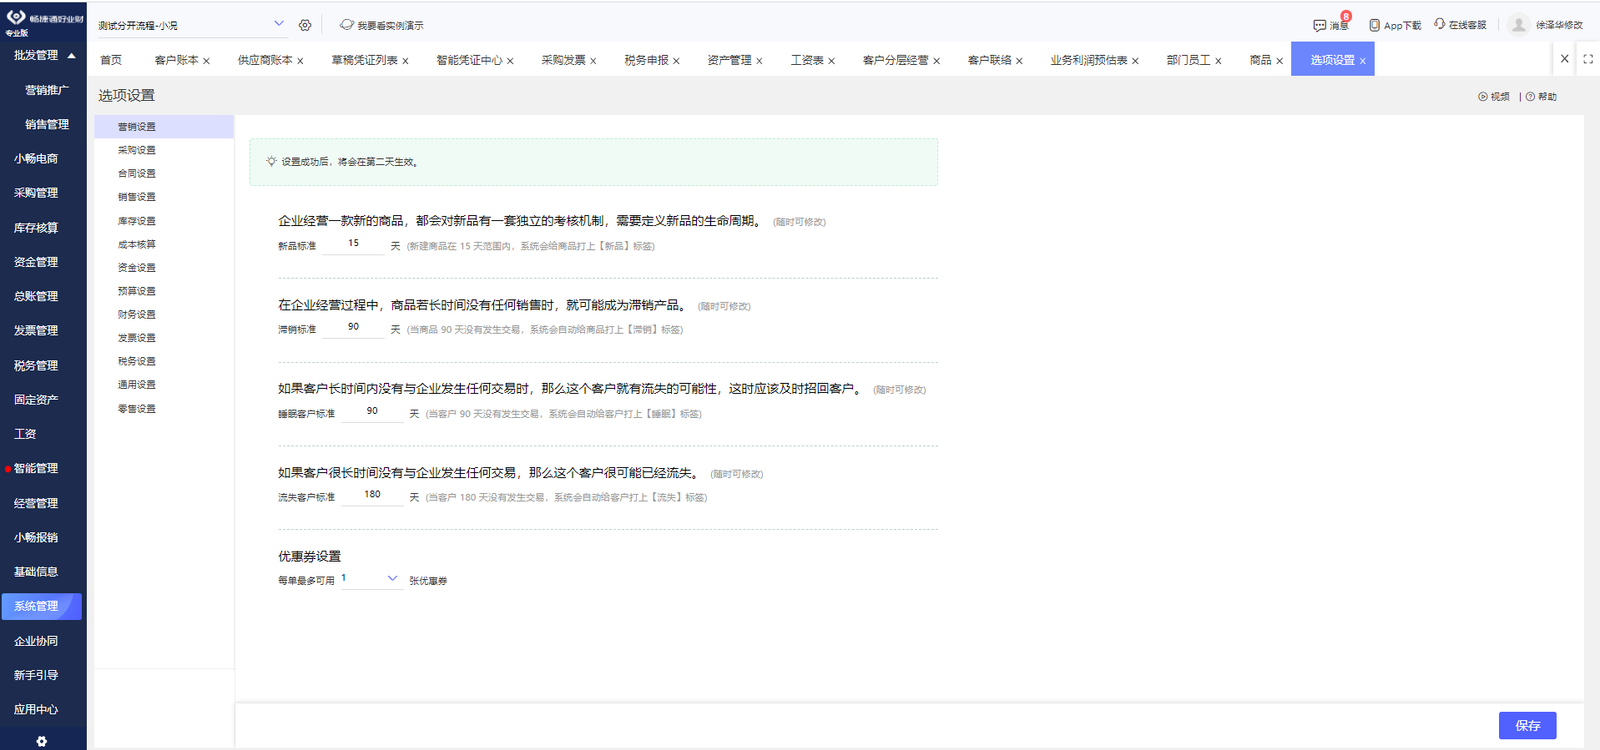Close the 客户账本 tab
The width and height of the screenshot is (1600, 750).
pyautogui.click(x=206, y=61)
